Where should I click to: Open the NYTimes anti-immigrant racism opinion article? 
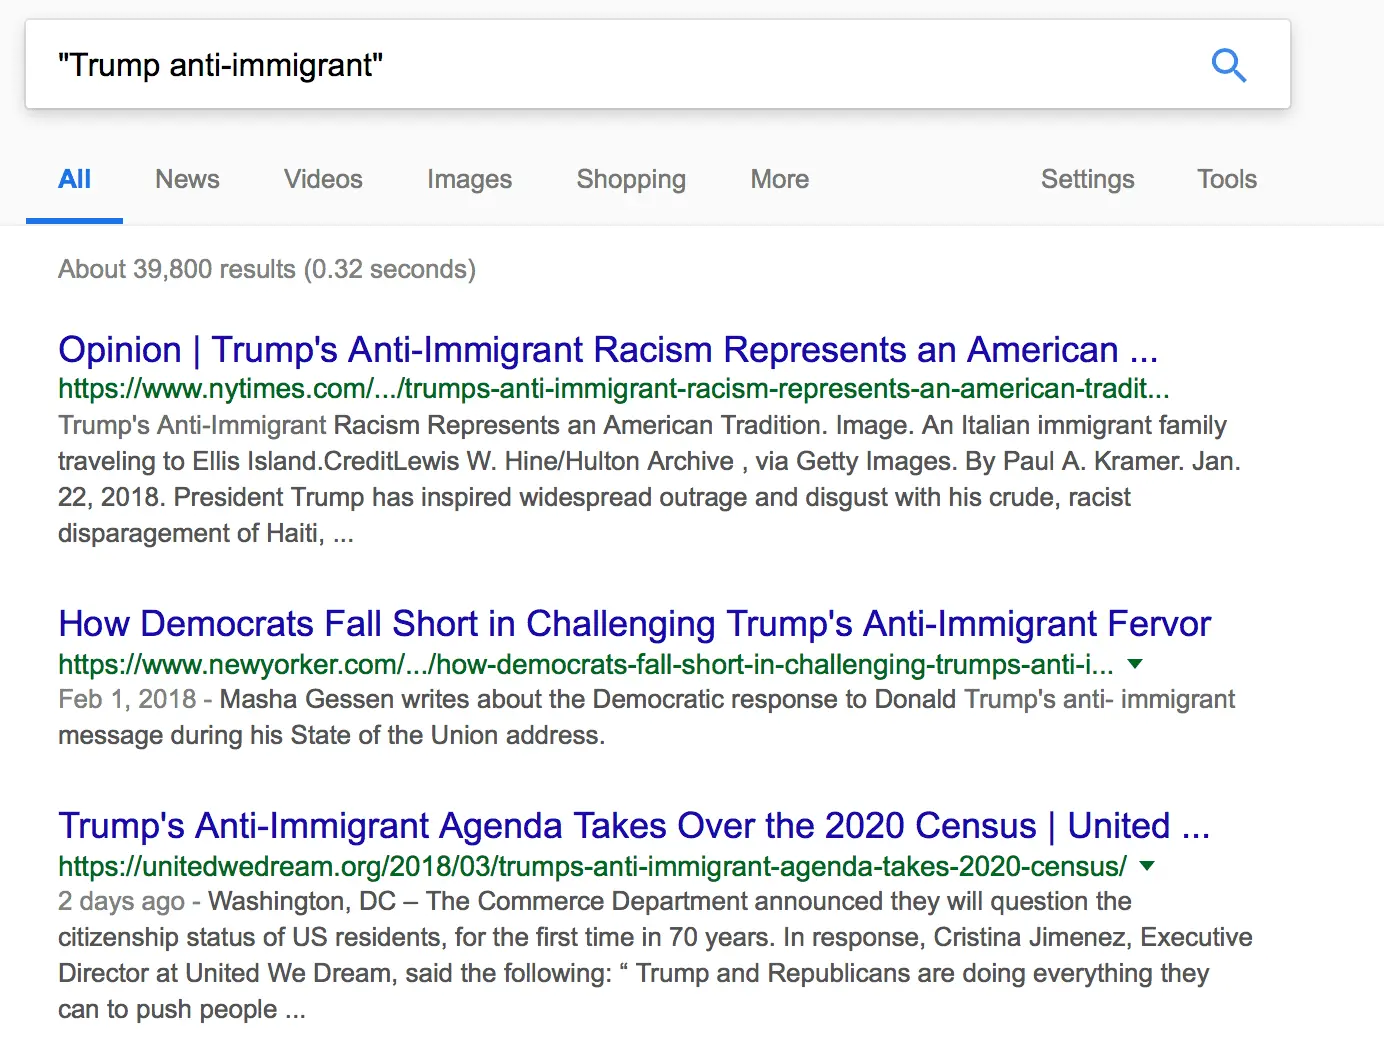click(x=607, y=350)
